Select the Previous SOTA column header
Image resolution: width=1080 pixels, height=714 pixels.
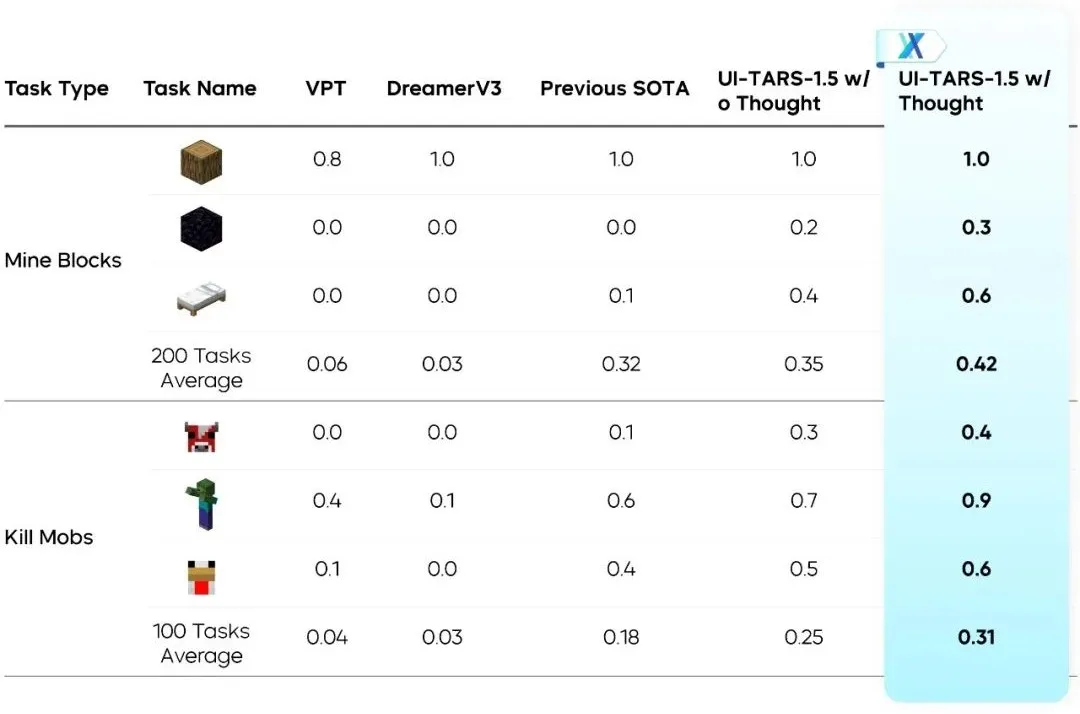click(614, 89)
